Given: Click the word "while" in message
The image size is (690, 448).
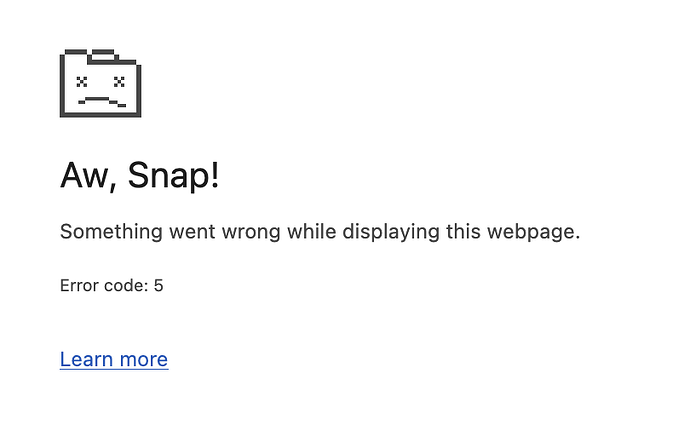Looking at the screenshot, I should (x=312, y=231).
